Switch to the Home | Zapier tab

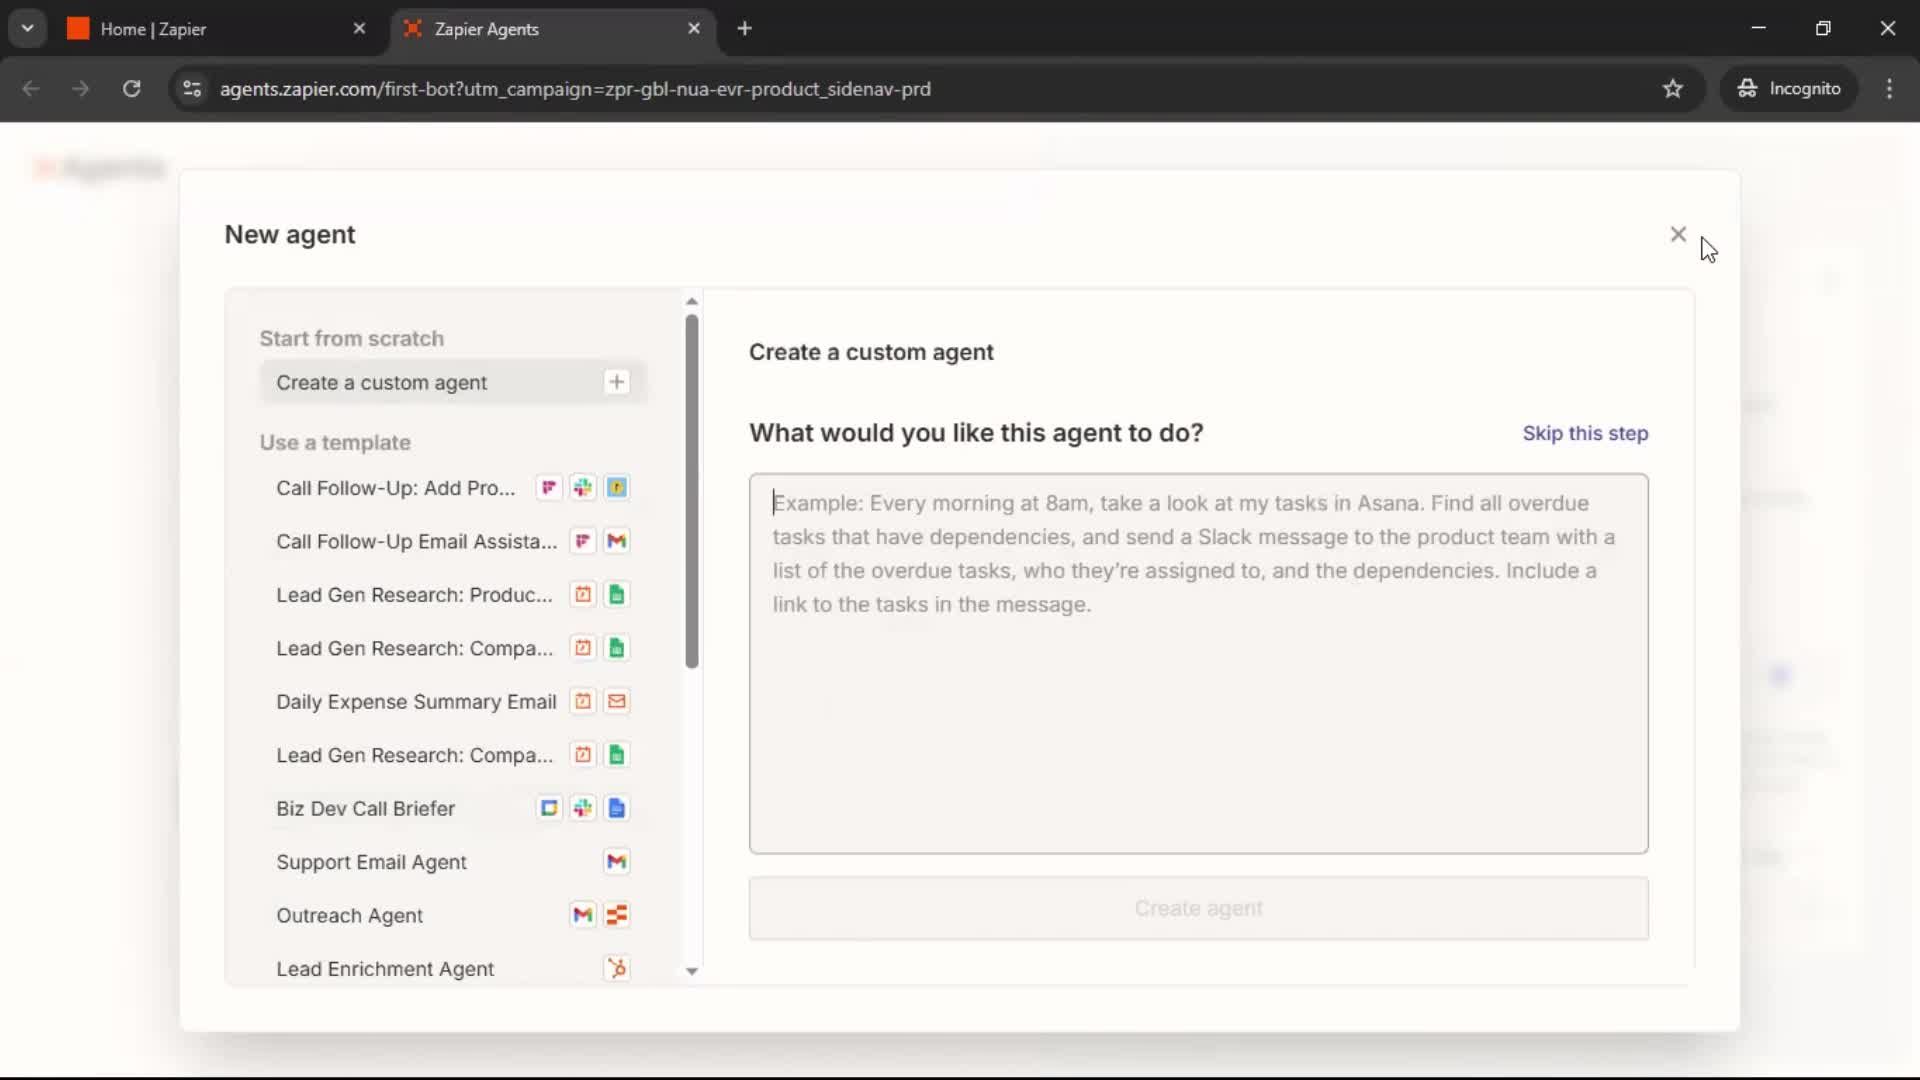point(218,29)
